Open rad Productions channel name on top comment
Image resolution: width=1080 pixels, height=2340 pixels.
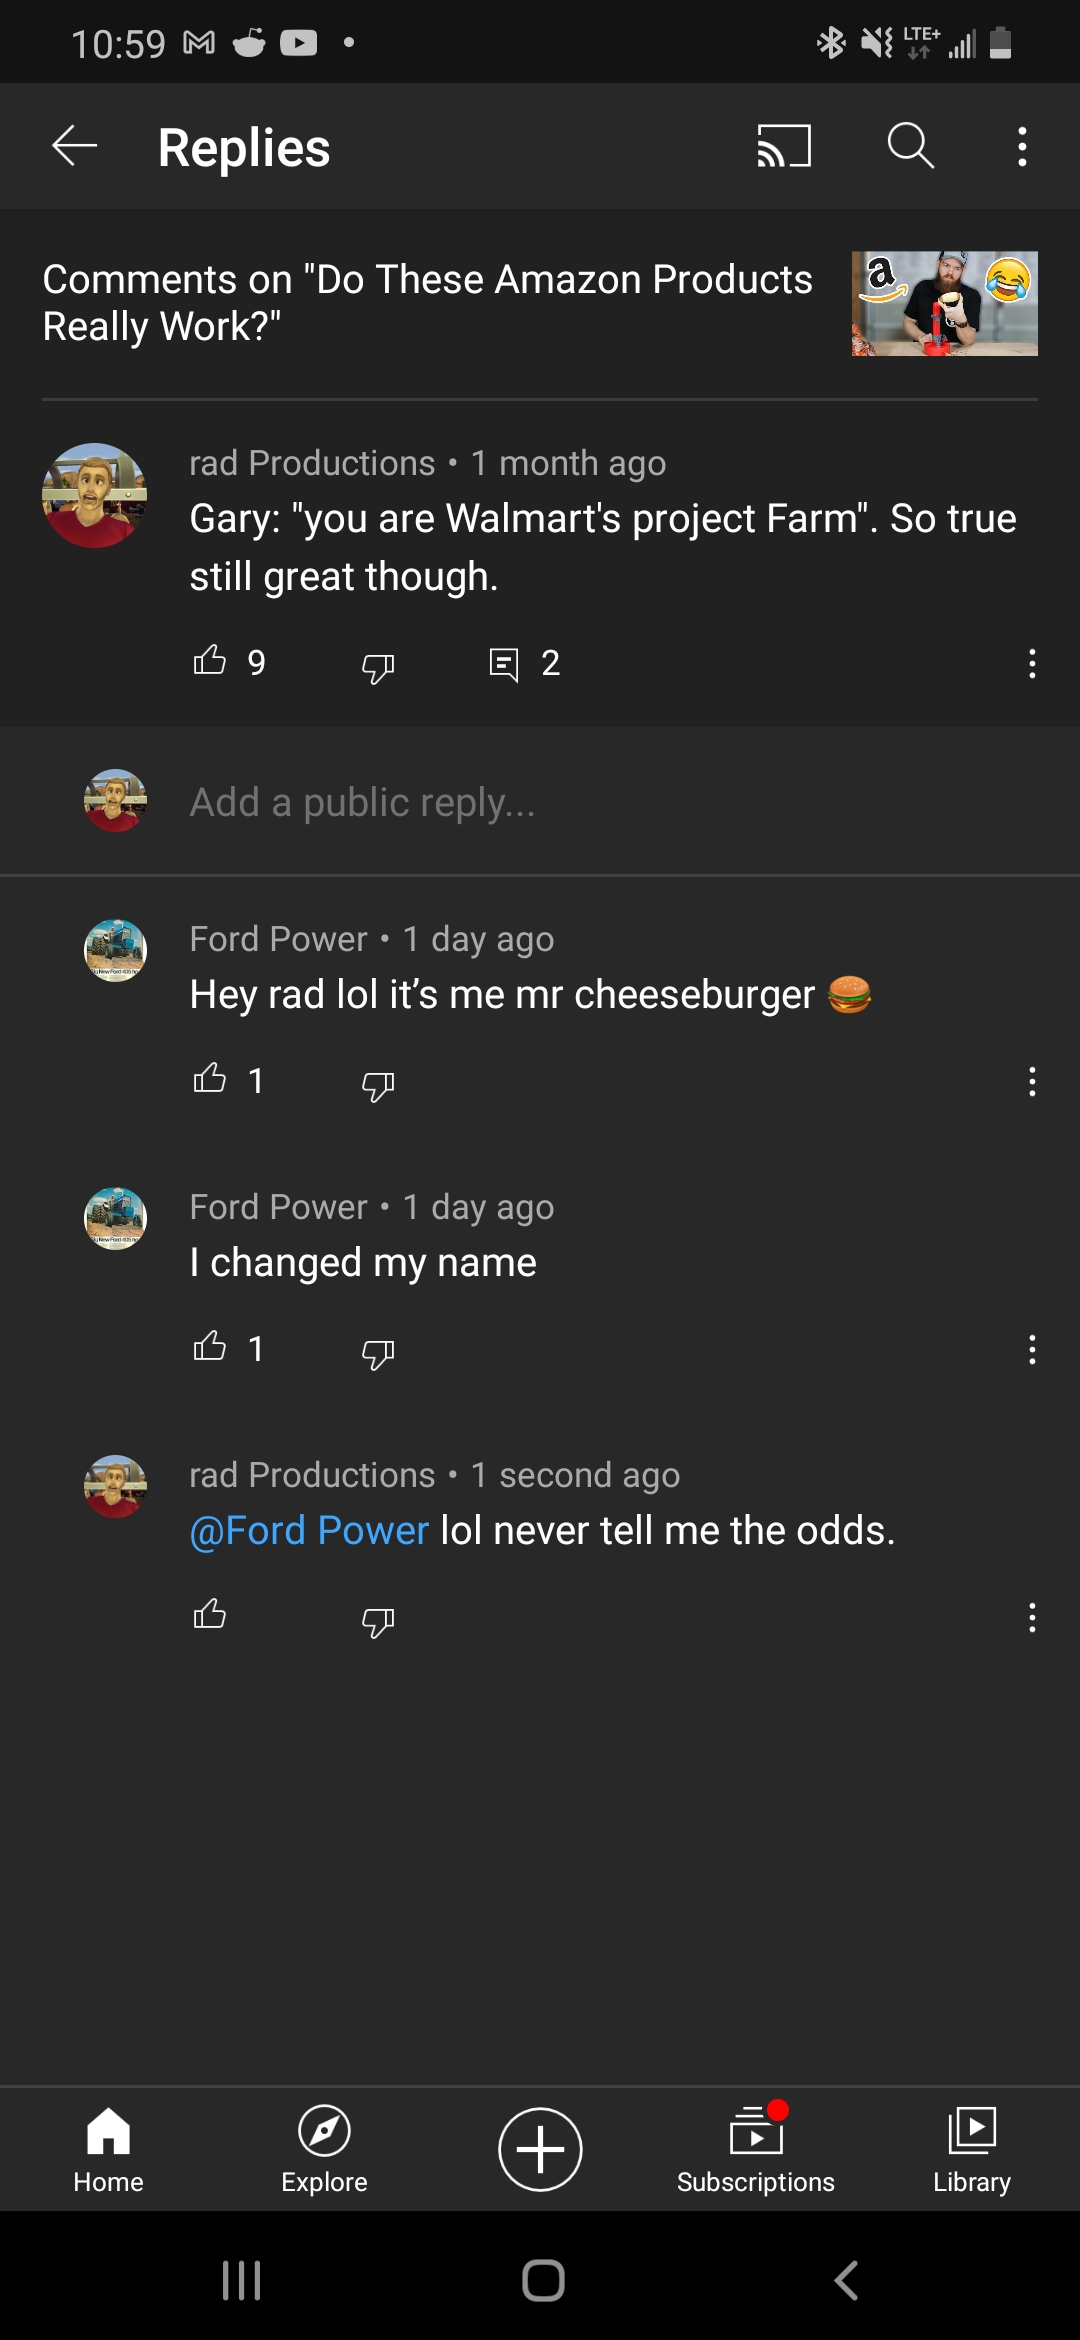(x=312, y=463)
